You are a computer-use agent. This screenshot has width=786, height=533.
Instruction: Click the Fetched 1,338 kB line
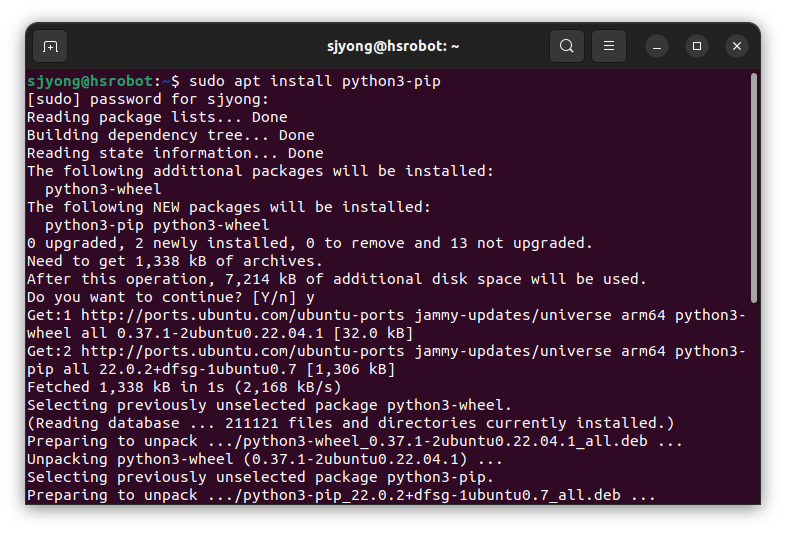[x=184, y=388]
